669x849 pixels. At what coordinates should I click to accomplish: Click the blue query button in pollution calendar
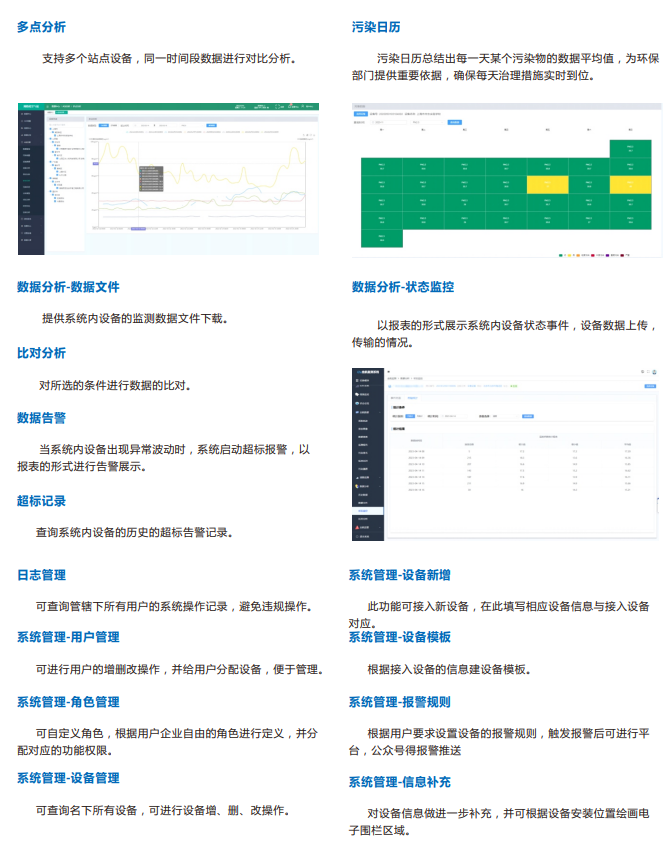(453, 122)
